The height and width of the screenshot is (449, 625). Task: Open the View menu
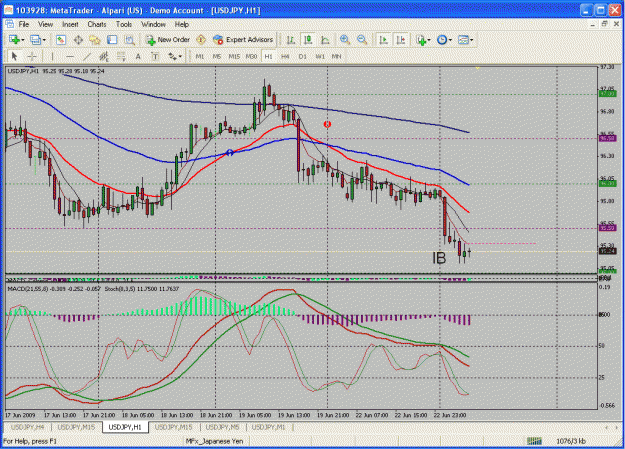click(45, 24)
